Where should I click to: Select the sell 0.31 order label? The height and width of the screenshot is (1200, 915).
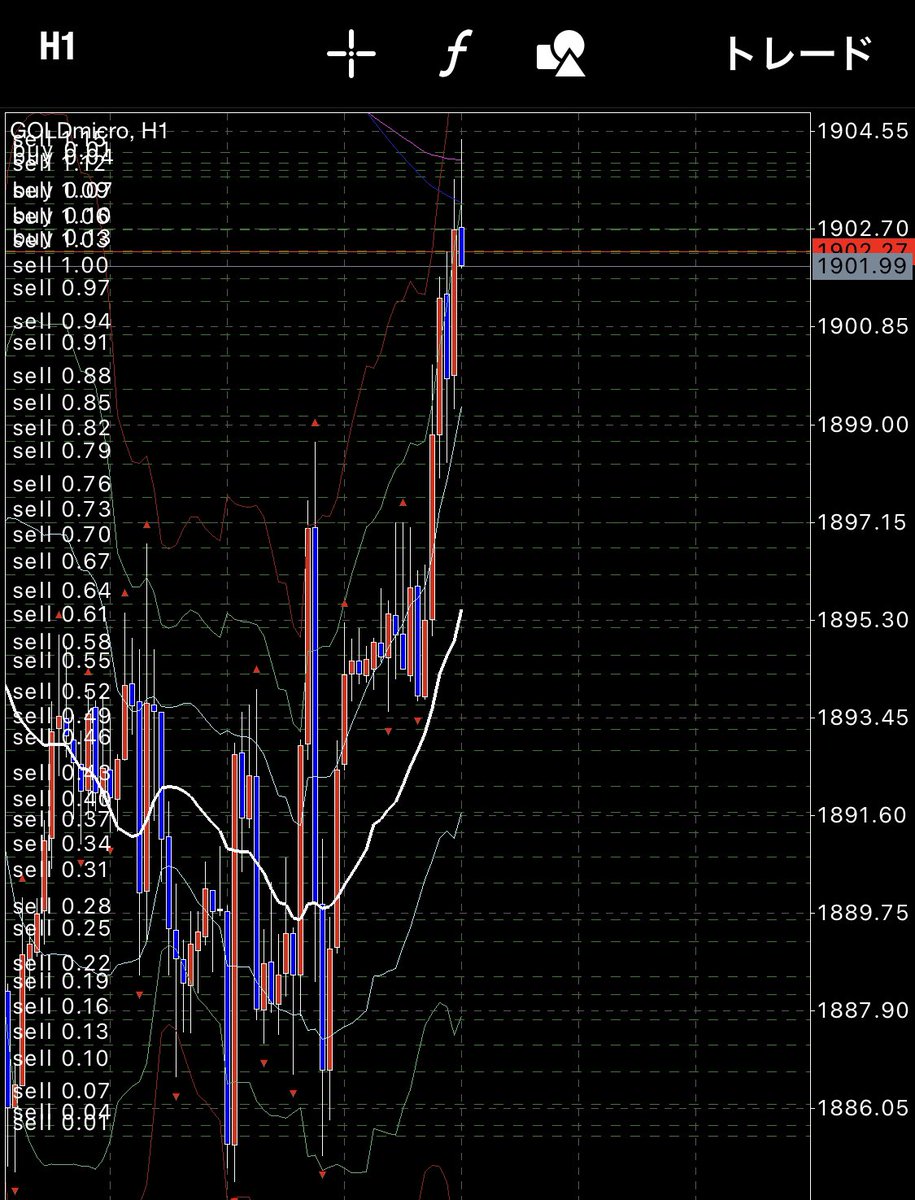[x=61, y=870]
